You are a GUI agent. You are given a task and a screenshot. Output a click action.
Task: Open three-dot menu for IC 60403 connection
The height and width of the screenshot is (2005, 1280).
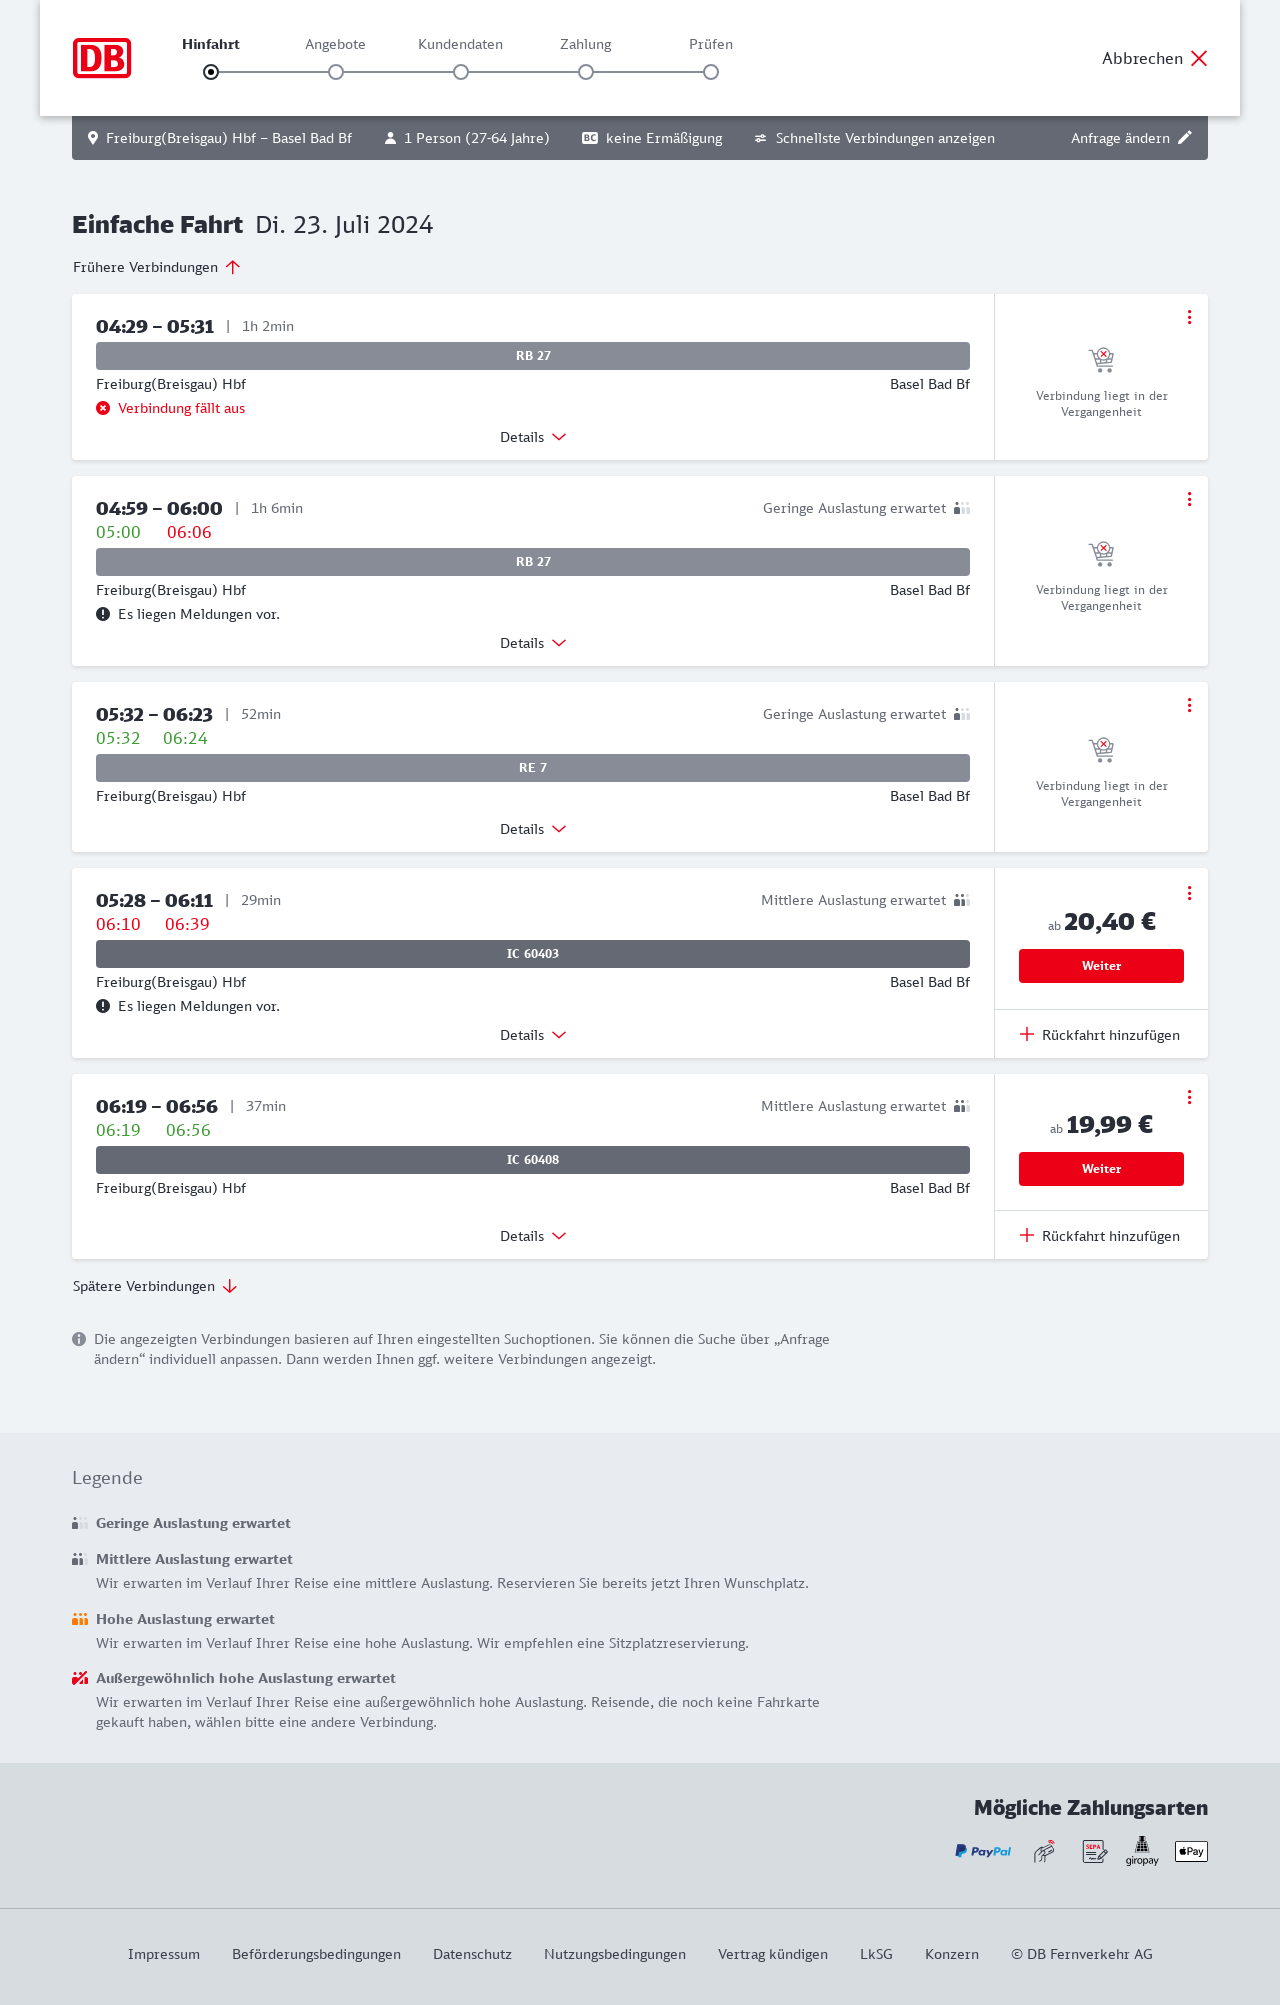click(x=1189, y=893)
